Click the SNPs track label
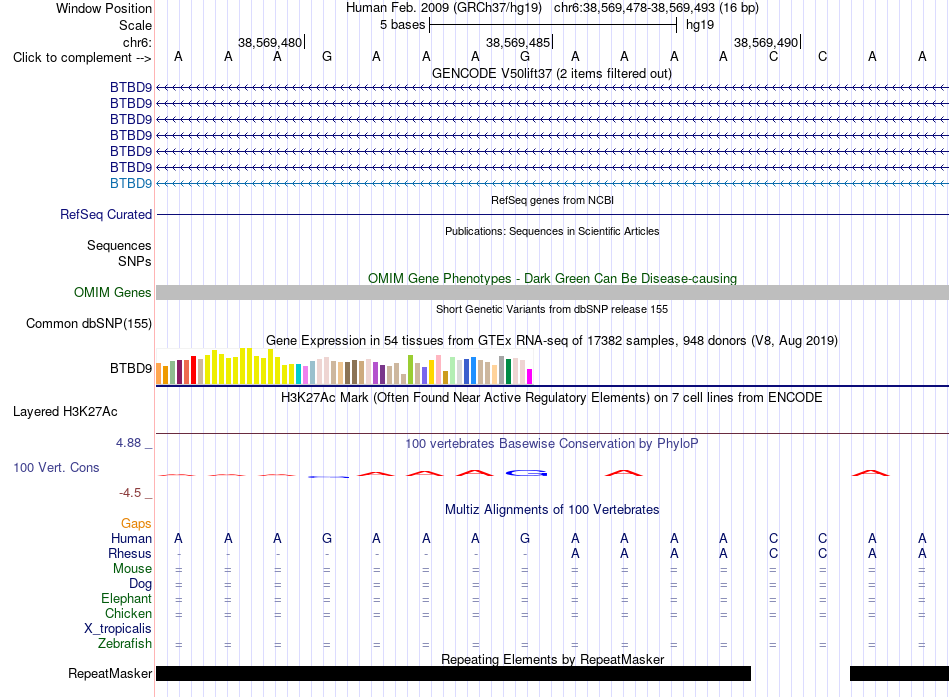 pos(135,261)
